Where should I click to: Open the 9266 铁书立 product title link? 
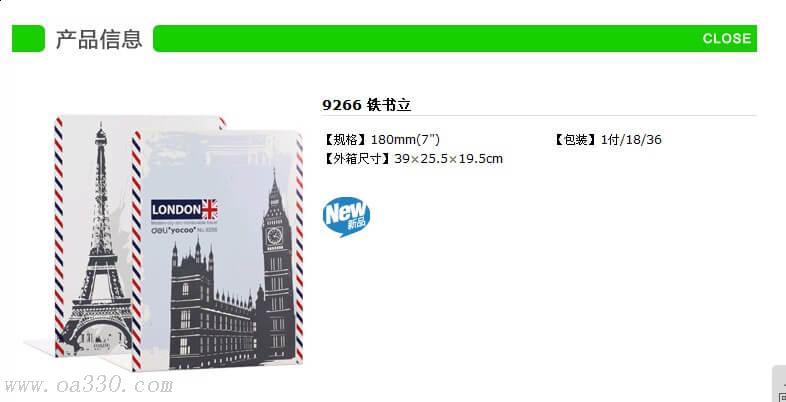[366, 105]
